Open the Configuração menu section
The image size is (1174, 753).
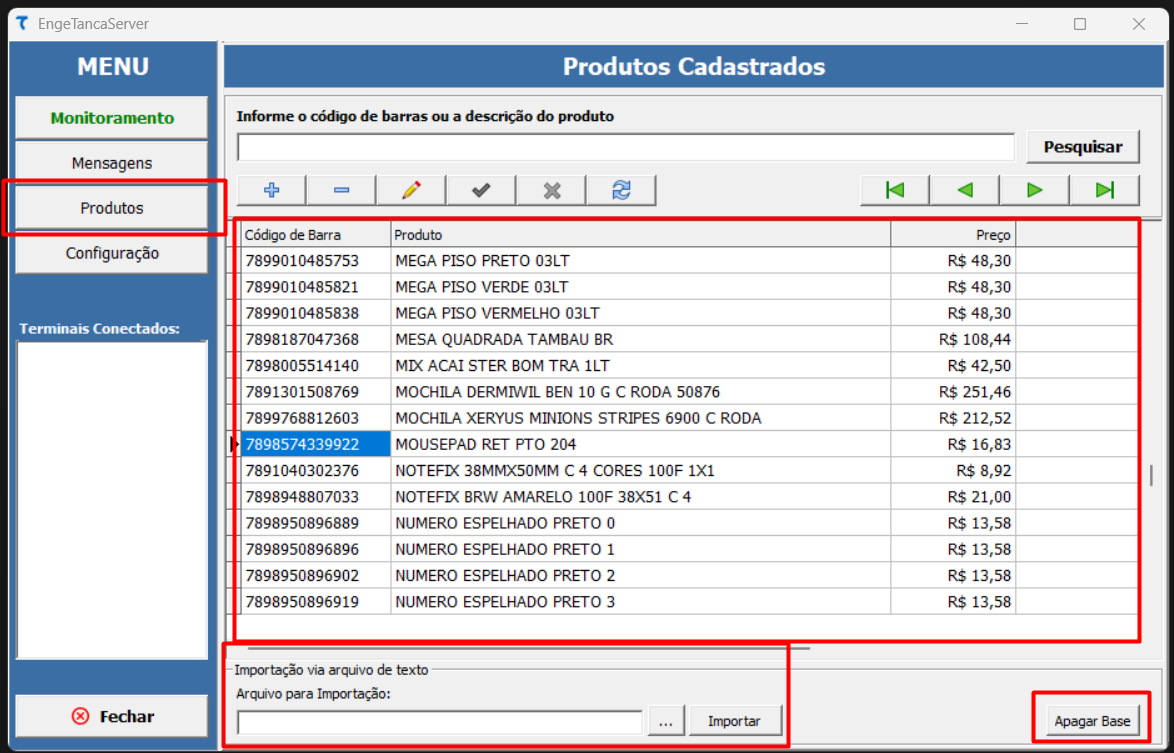(x=112, y=253)
